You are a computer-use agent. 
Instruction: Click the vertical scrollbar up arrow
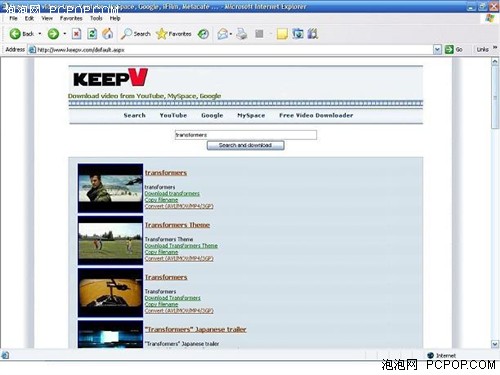point(495,62)
